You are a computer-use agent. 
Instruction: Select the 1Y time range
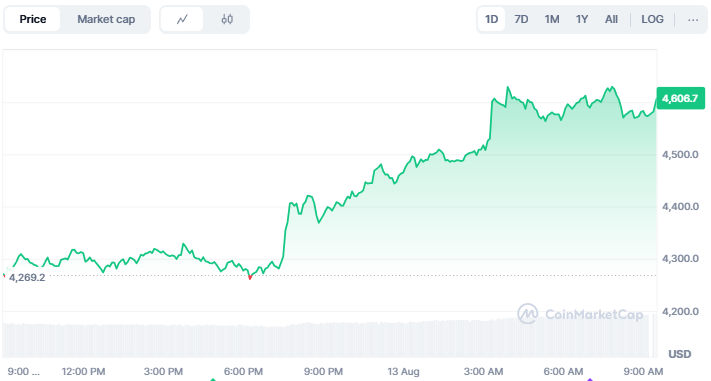(582, 20)
